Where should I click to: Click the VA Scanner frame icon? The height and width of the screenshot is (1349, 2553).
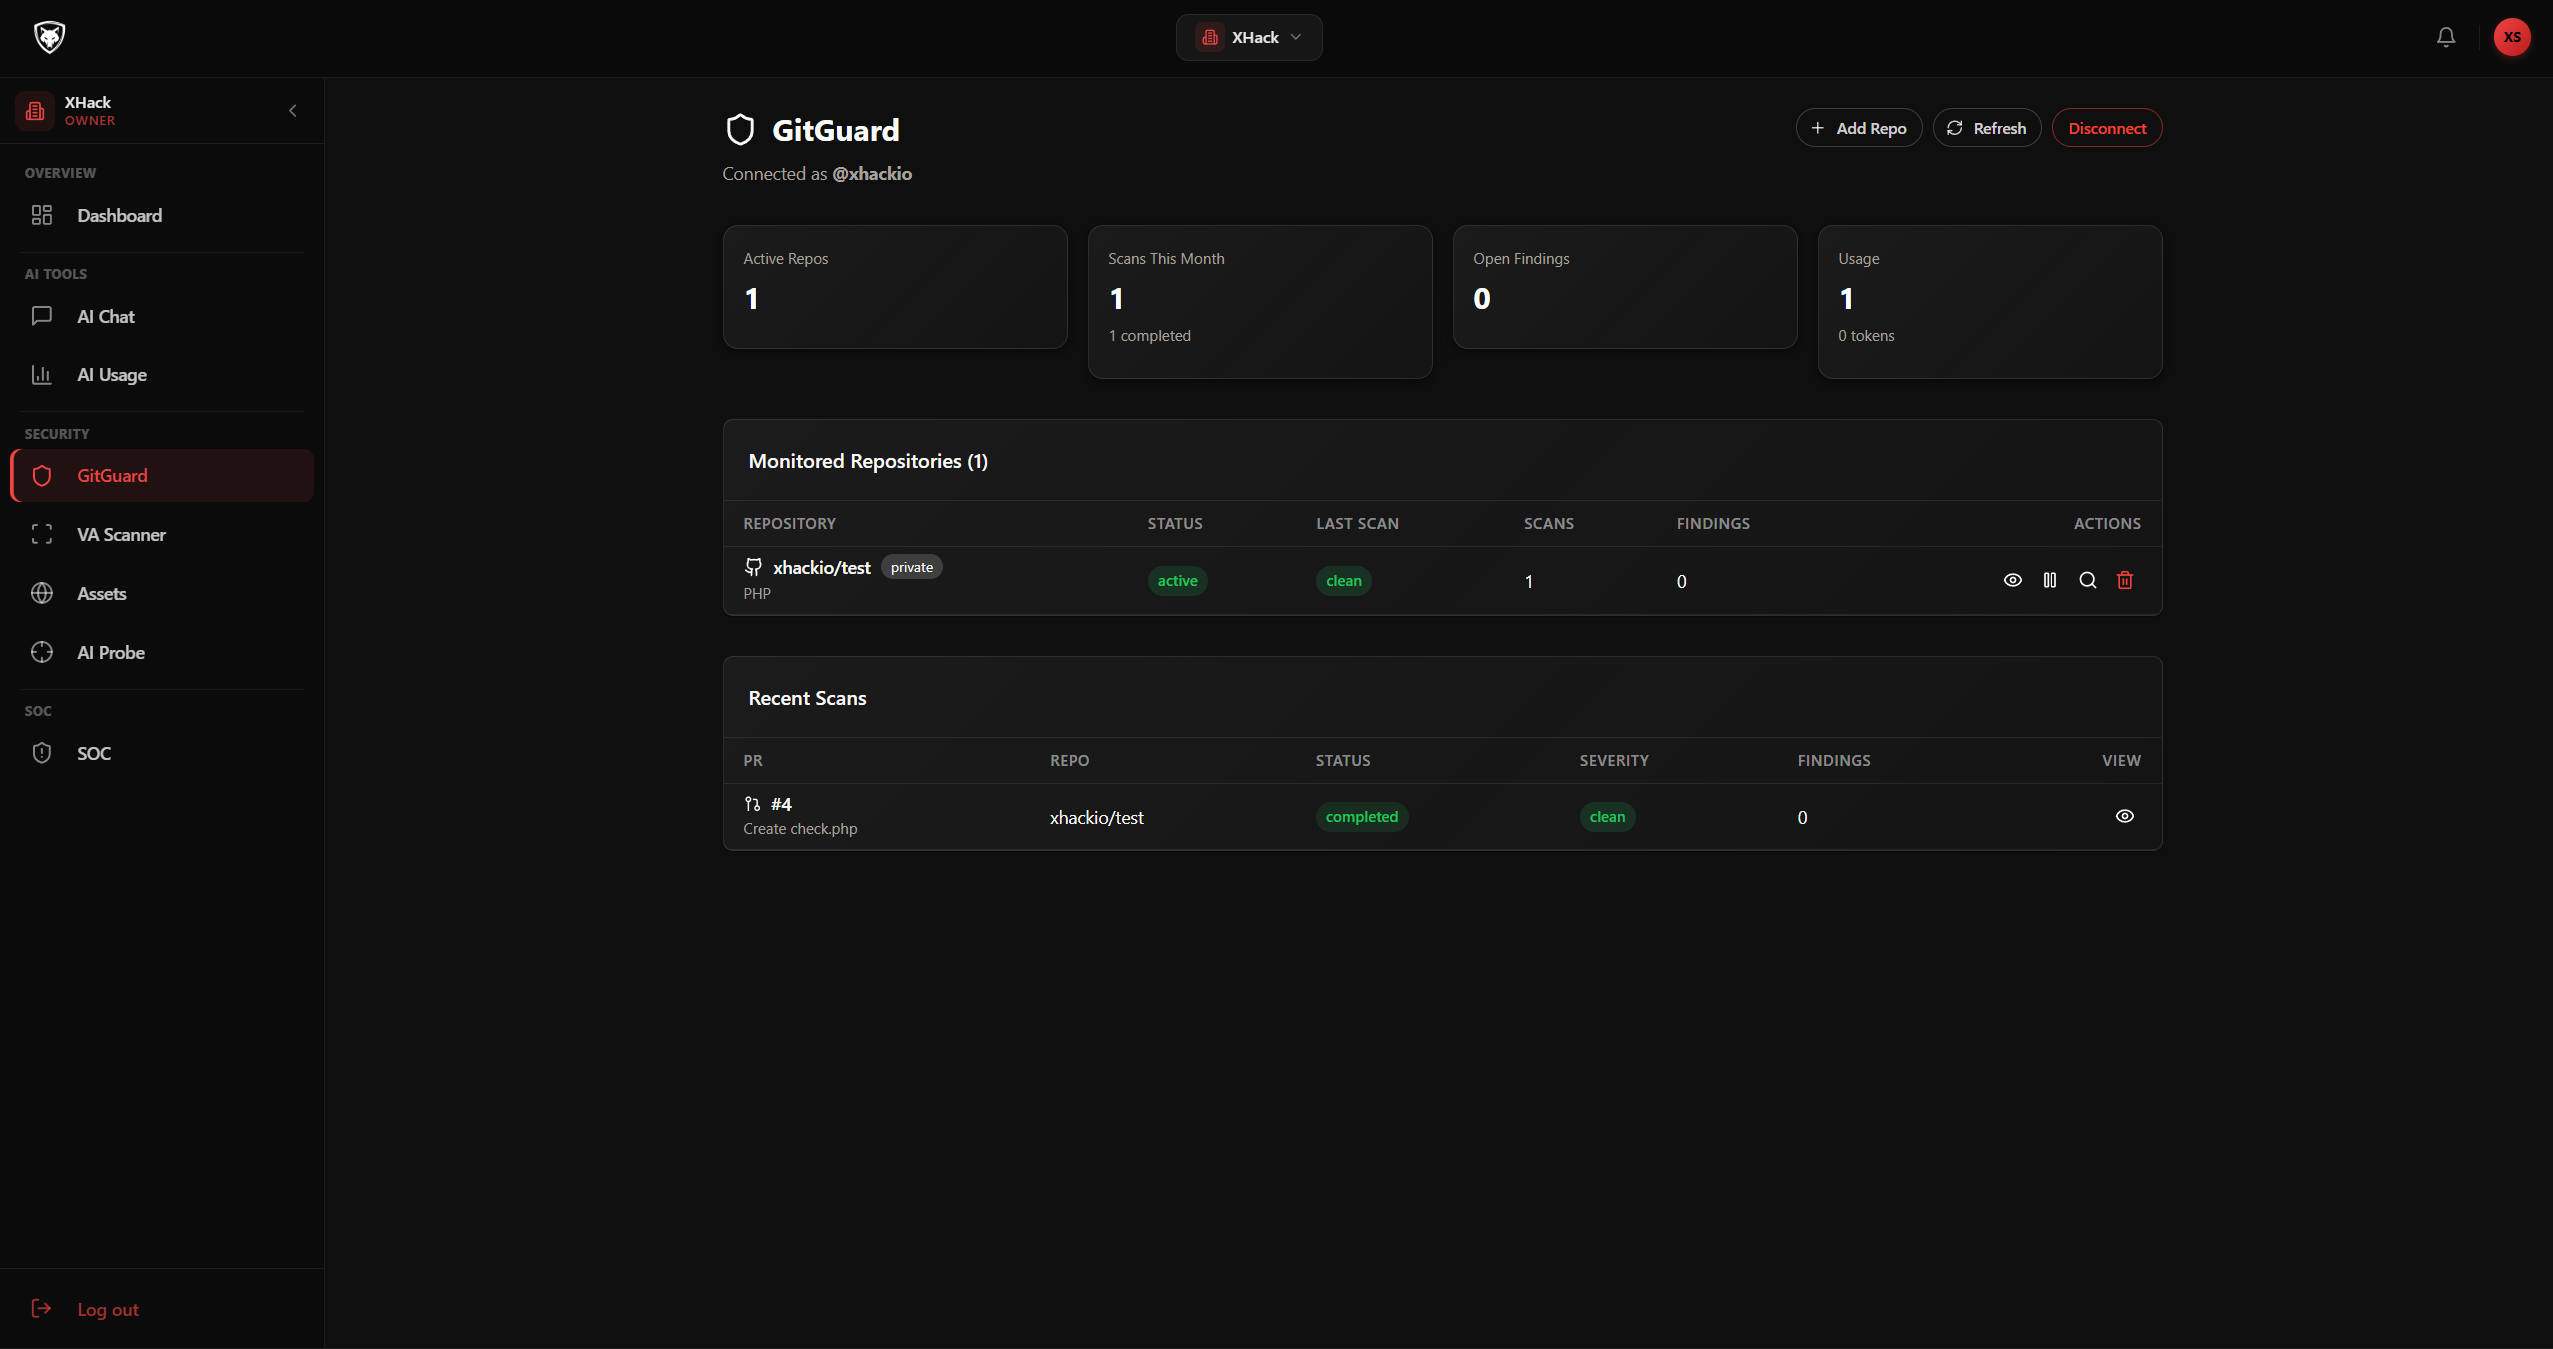pyautogui.click(x=42, y=535)
